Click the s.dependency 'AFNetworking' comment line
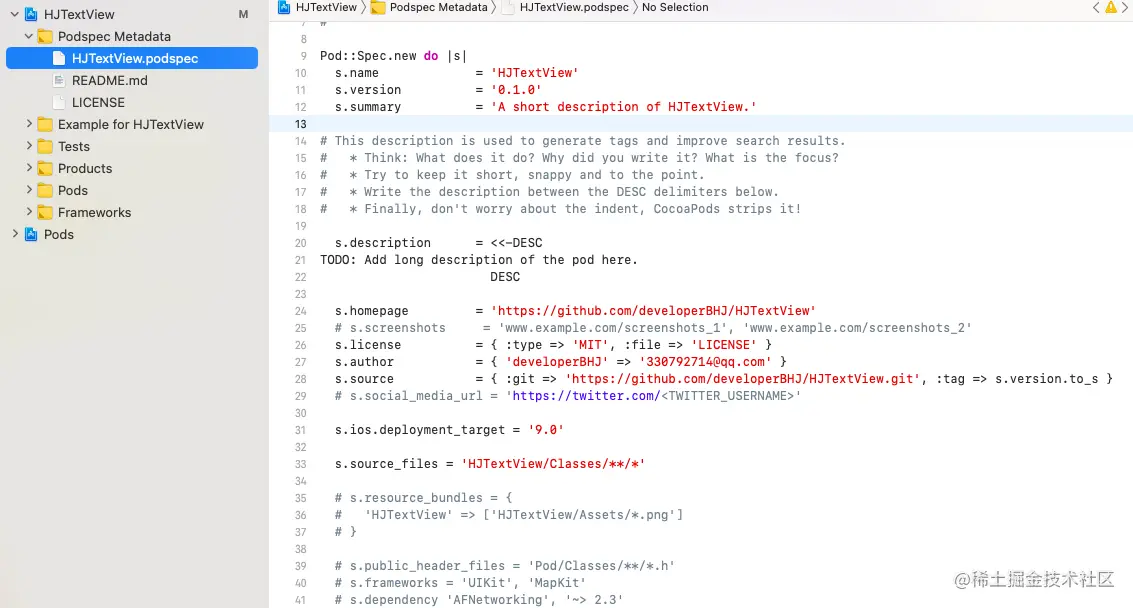This screenshot has height=608, width=1133. [x=478, y=600]
